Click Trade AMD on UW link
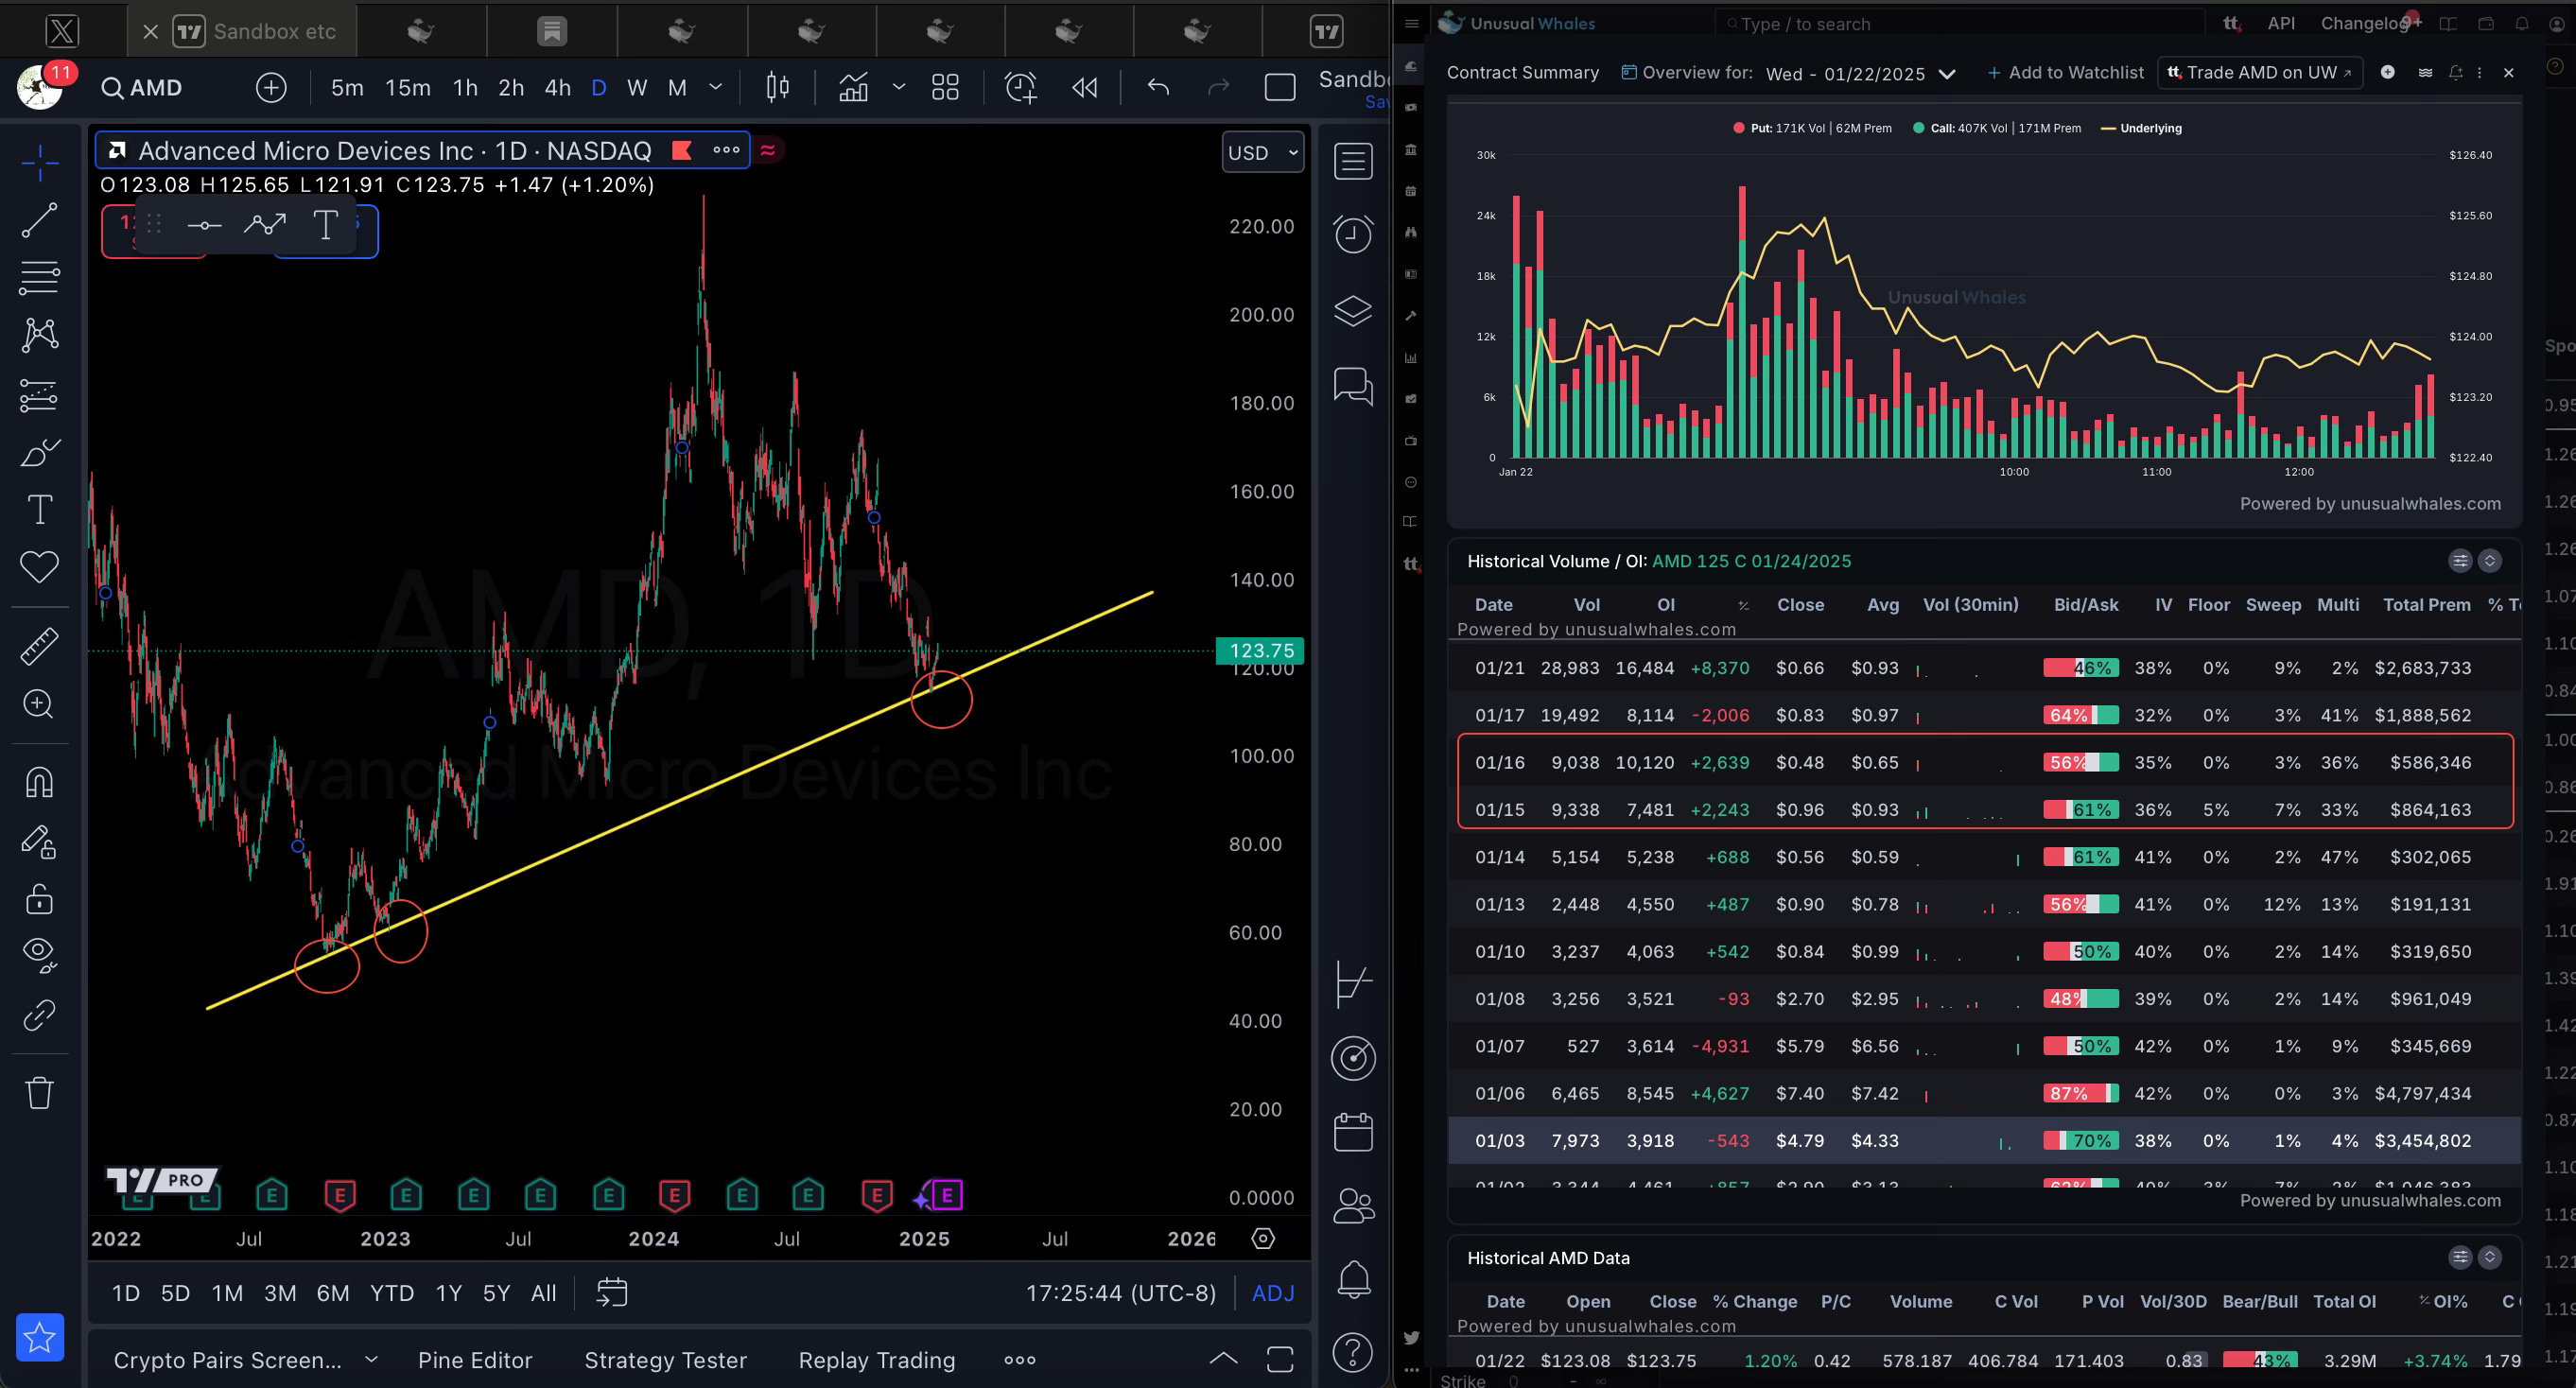 click(x=2260, y=72)
